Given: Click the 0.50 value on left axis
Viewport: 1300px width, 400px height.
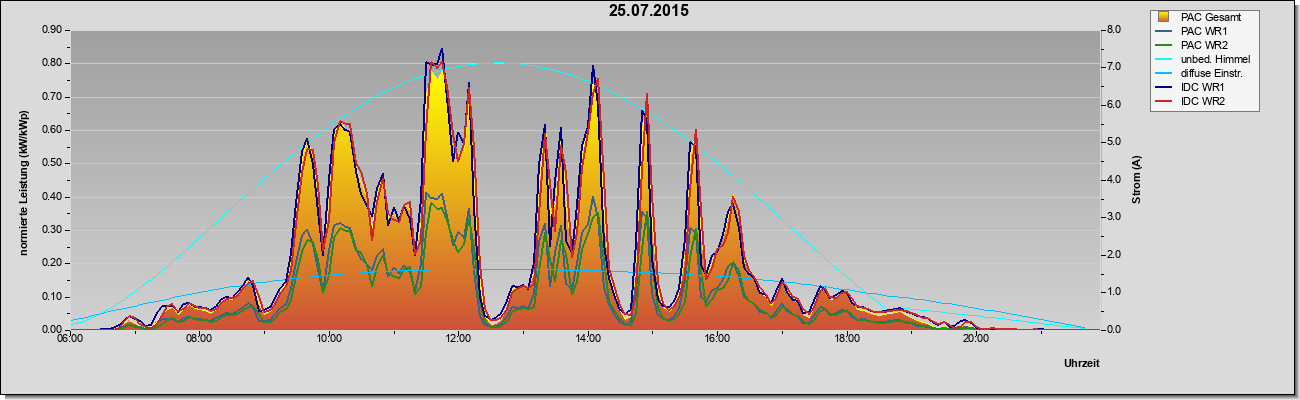Looking at the screenshot, I should (x=52, y=163).
